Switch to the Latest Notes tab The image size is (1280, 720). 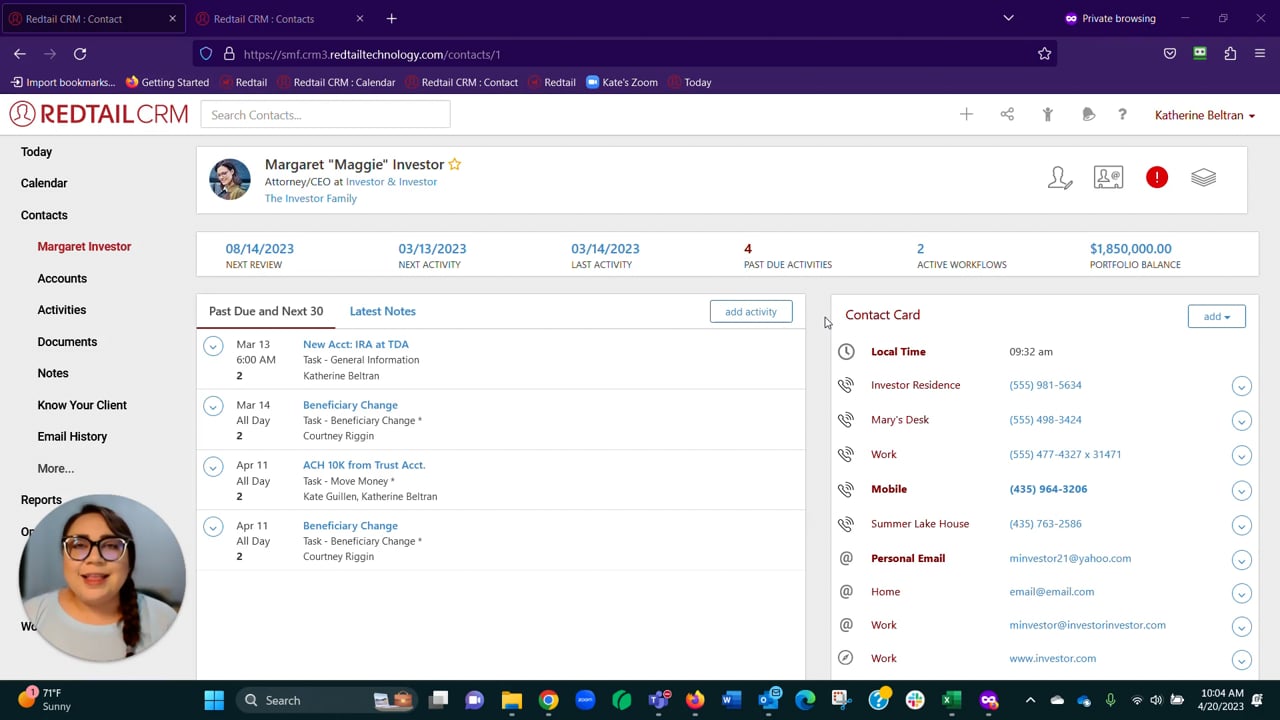[382, 311]
